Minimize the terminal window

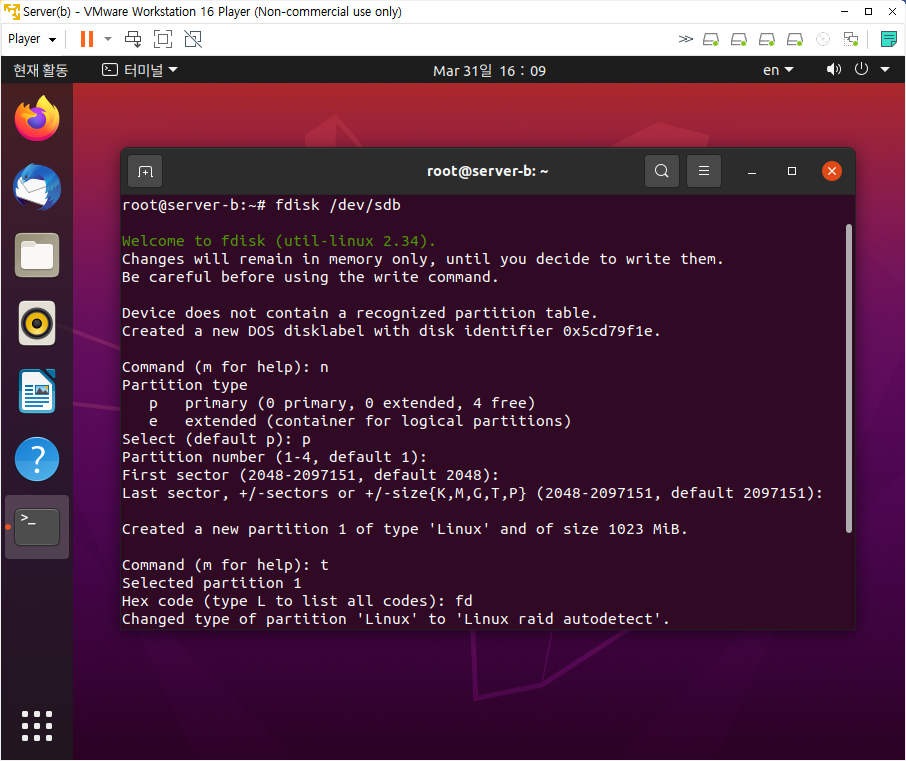(x=752, y=172)
